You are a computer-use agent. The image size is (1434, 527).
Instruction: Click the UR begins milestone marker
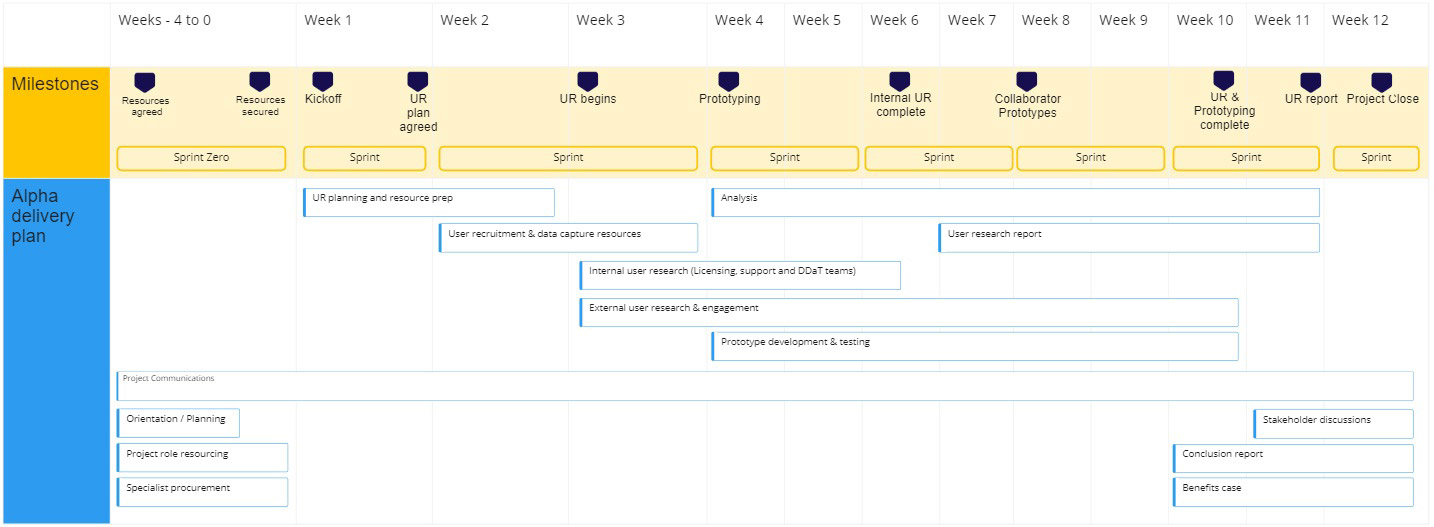[x=588, y=82]
